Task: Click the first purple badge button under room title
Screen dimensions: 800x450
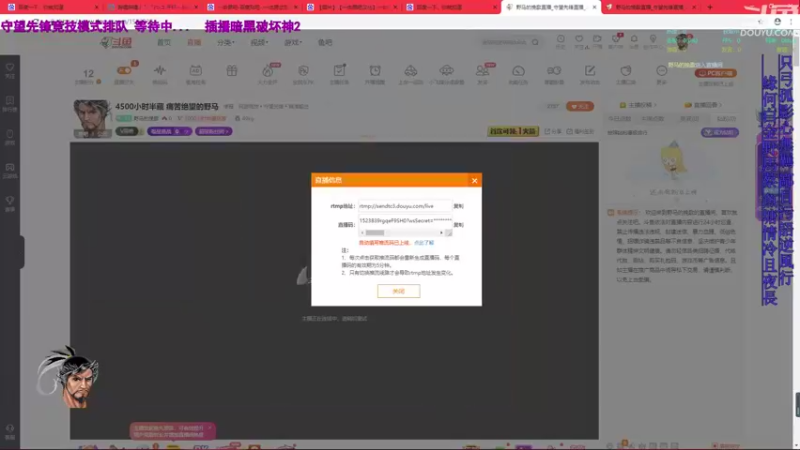Action: 169,131
